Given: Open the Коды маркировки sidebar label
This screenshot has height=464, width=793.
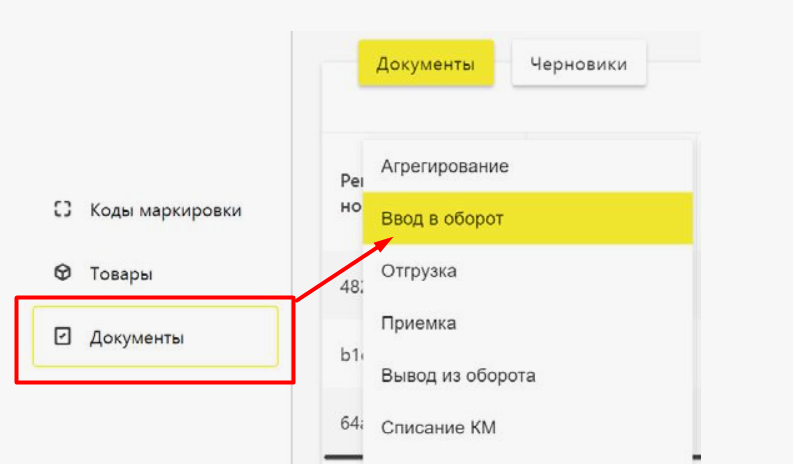Looking at the screenshot, I should coord(165,210).
